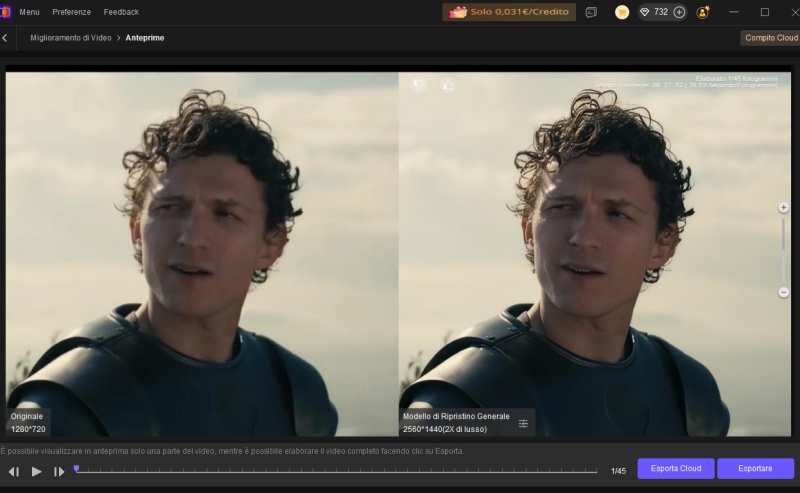Click the vertical zoom slider track

tap(783, 250)
